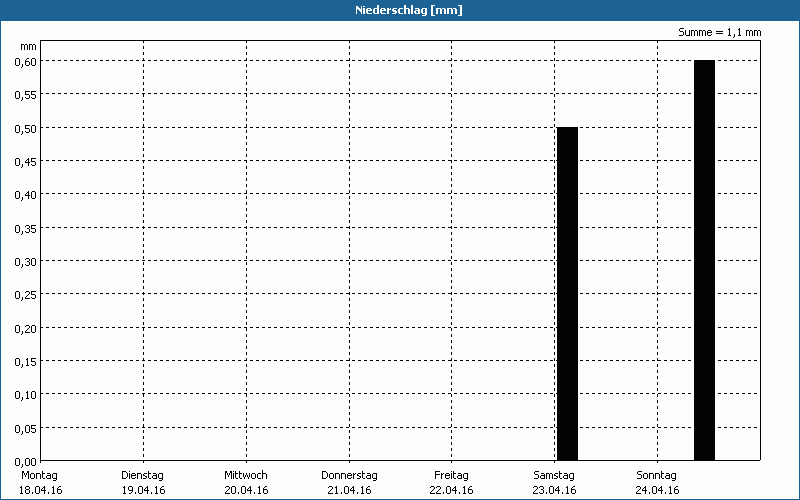Click the 0,10 y-axis value
Image resolution: width=800 pixels, height=500 pixels.
pyautogui.click(x=26, y=395)
